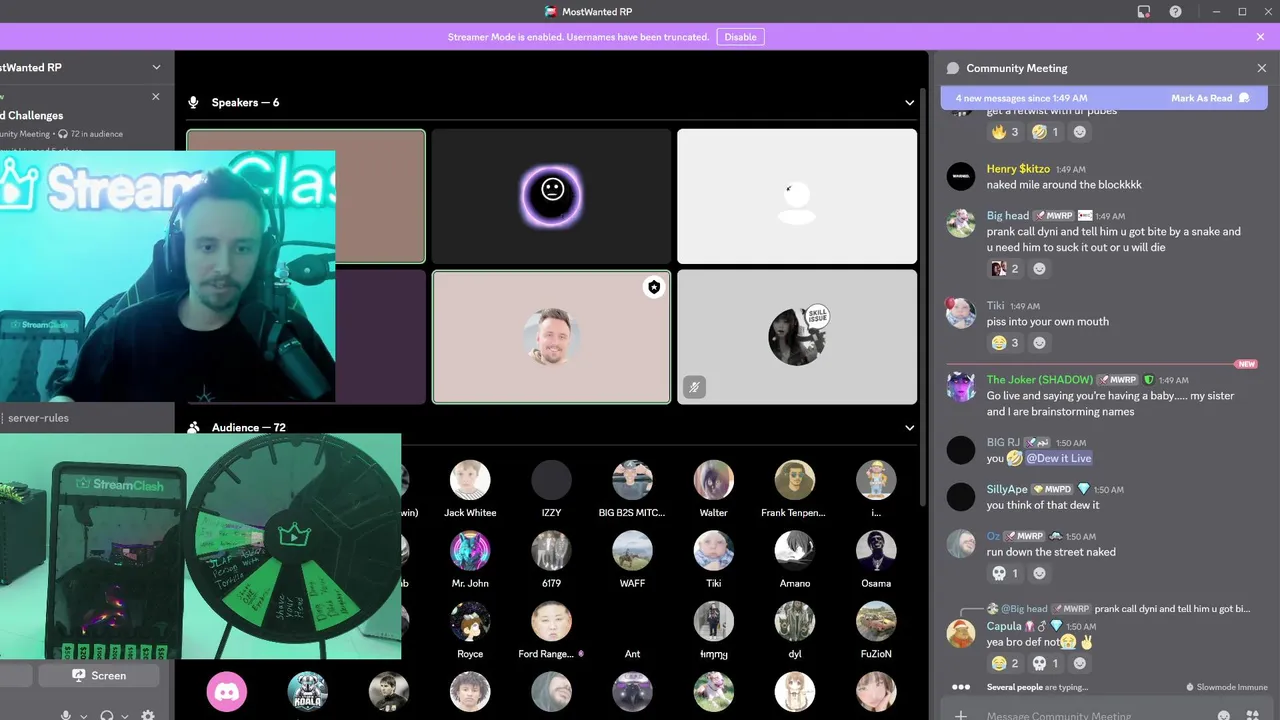Open BIG B2S MITC... audience avatar
Viewport: 1280px width, 720px height.
632,480
